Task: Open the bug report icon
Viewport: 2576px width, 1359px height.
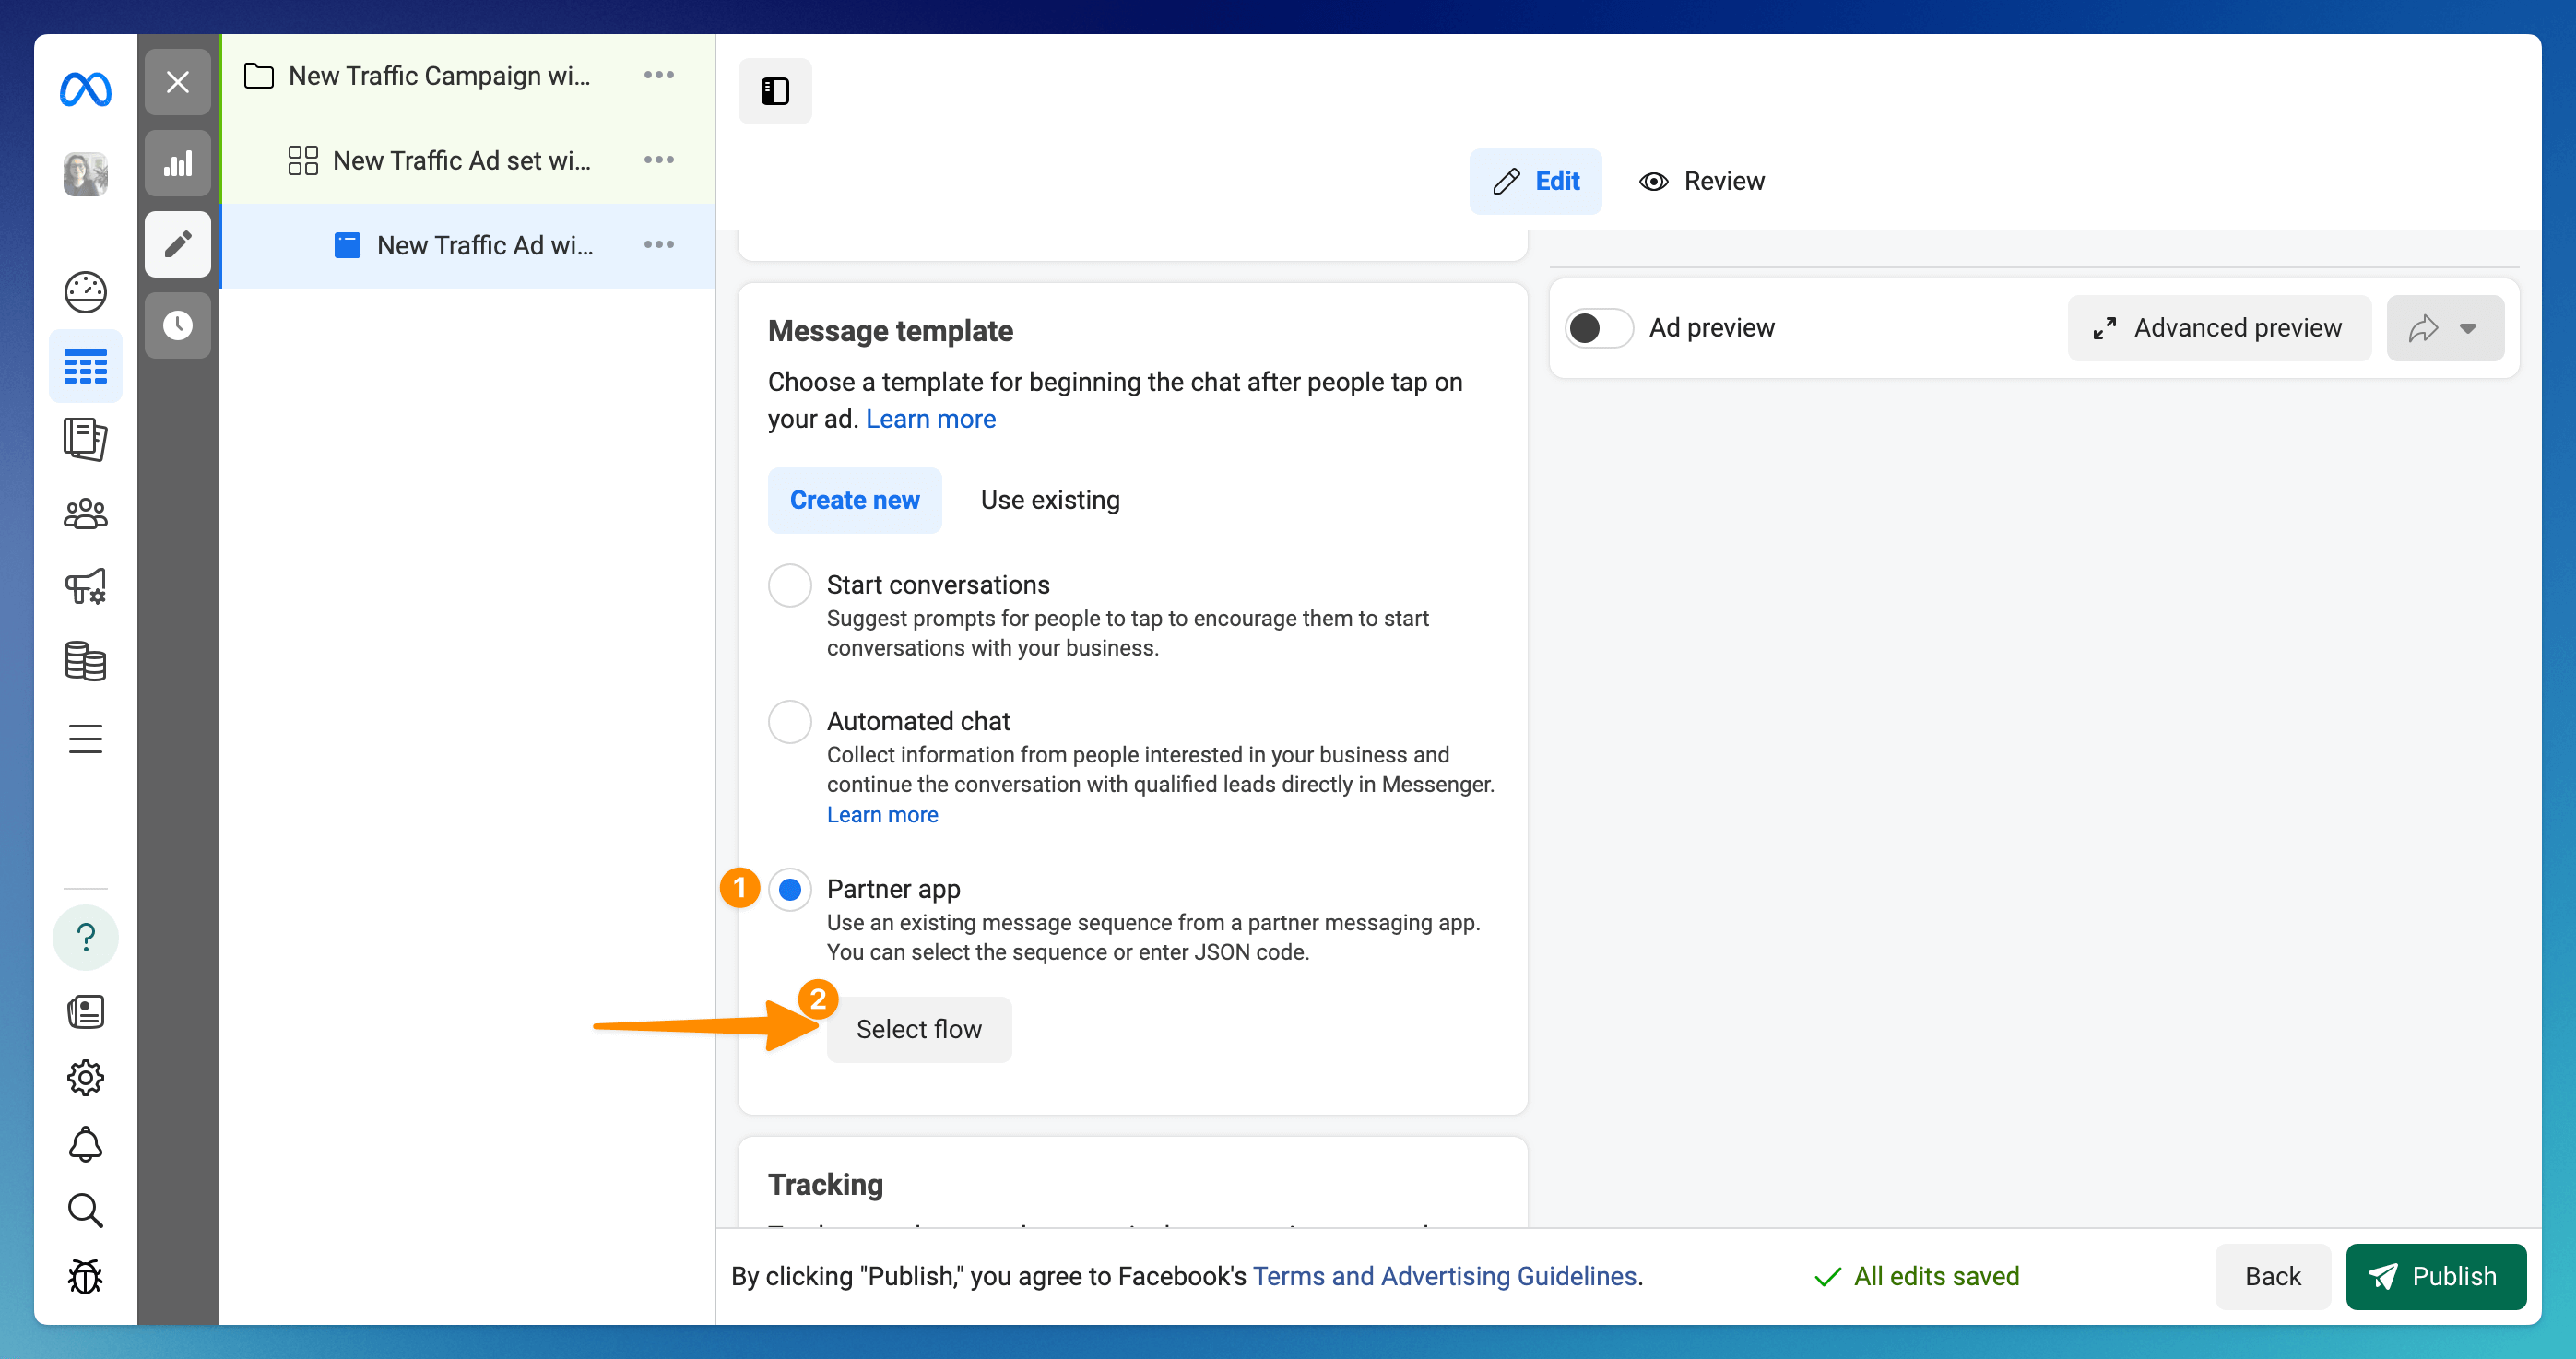Action: [x=85, y=1276]
